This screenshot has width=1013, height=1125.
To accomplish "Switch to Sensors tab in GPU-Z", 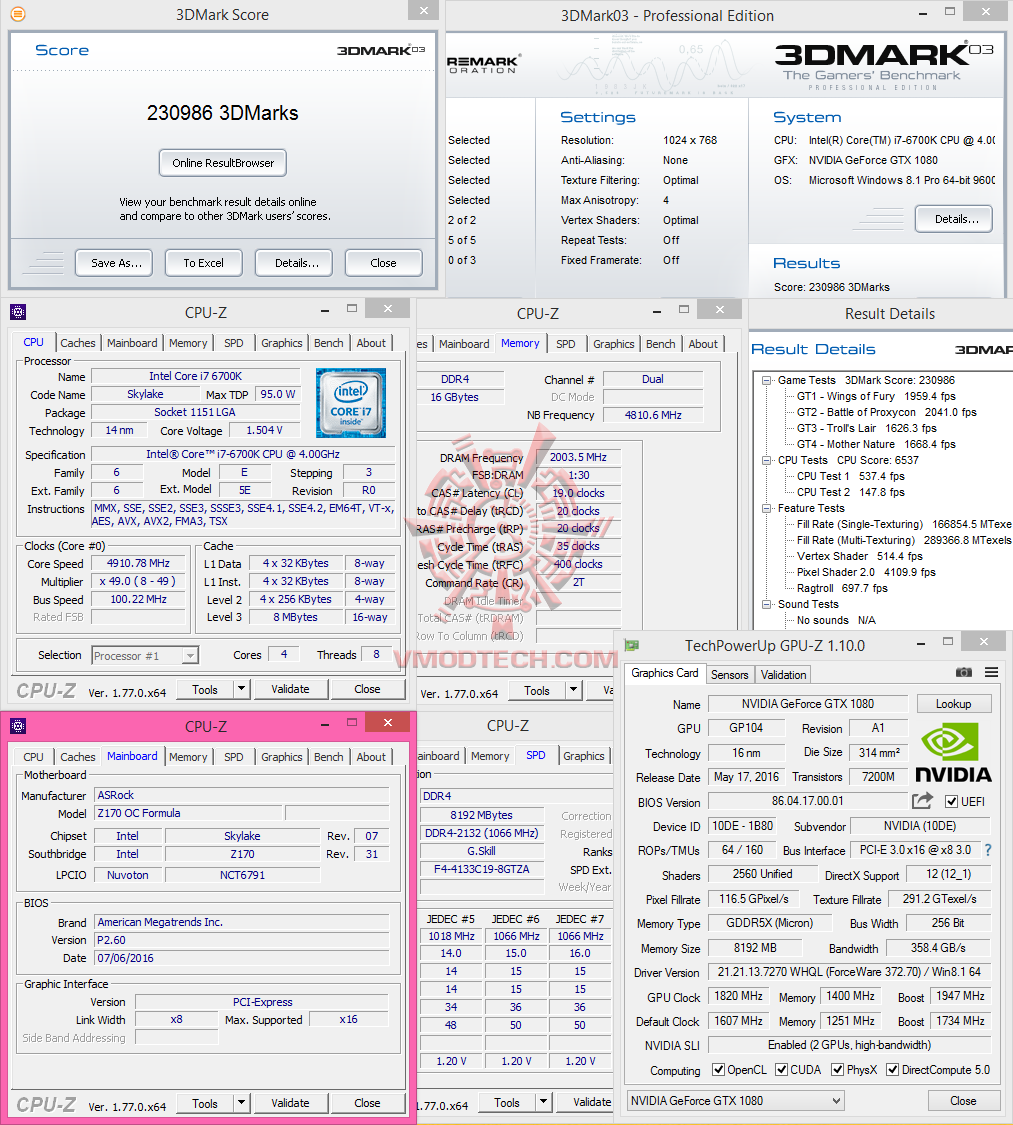I will click(x=730, y=674).
